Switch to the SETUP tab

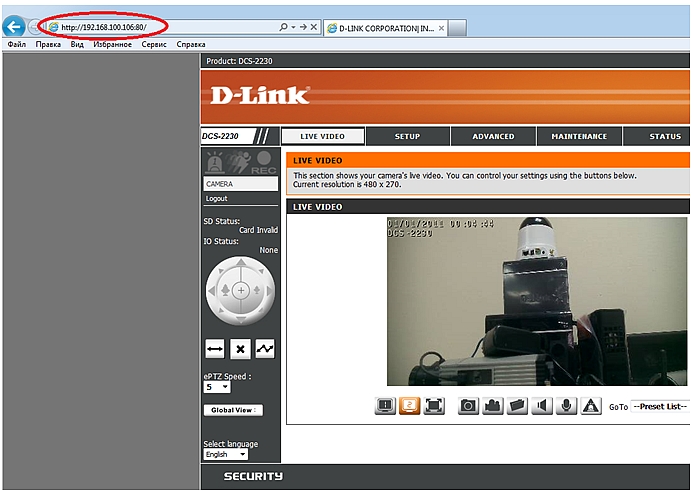(407, 137)
